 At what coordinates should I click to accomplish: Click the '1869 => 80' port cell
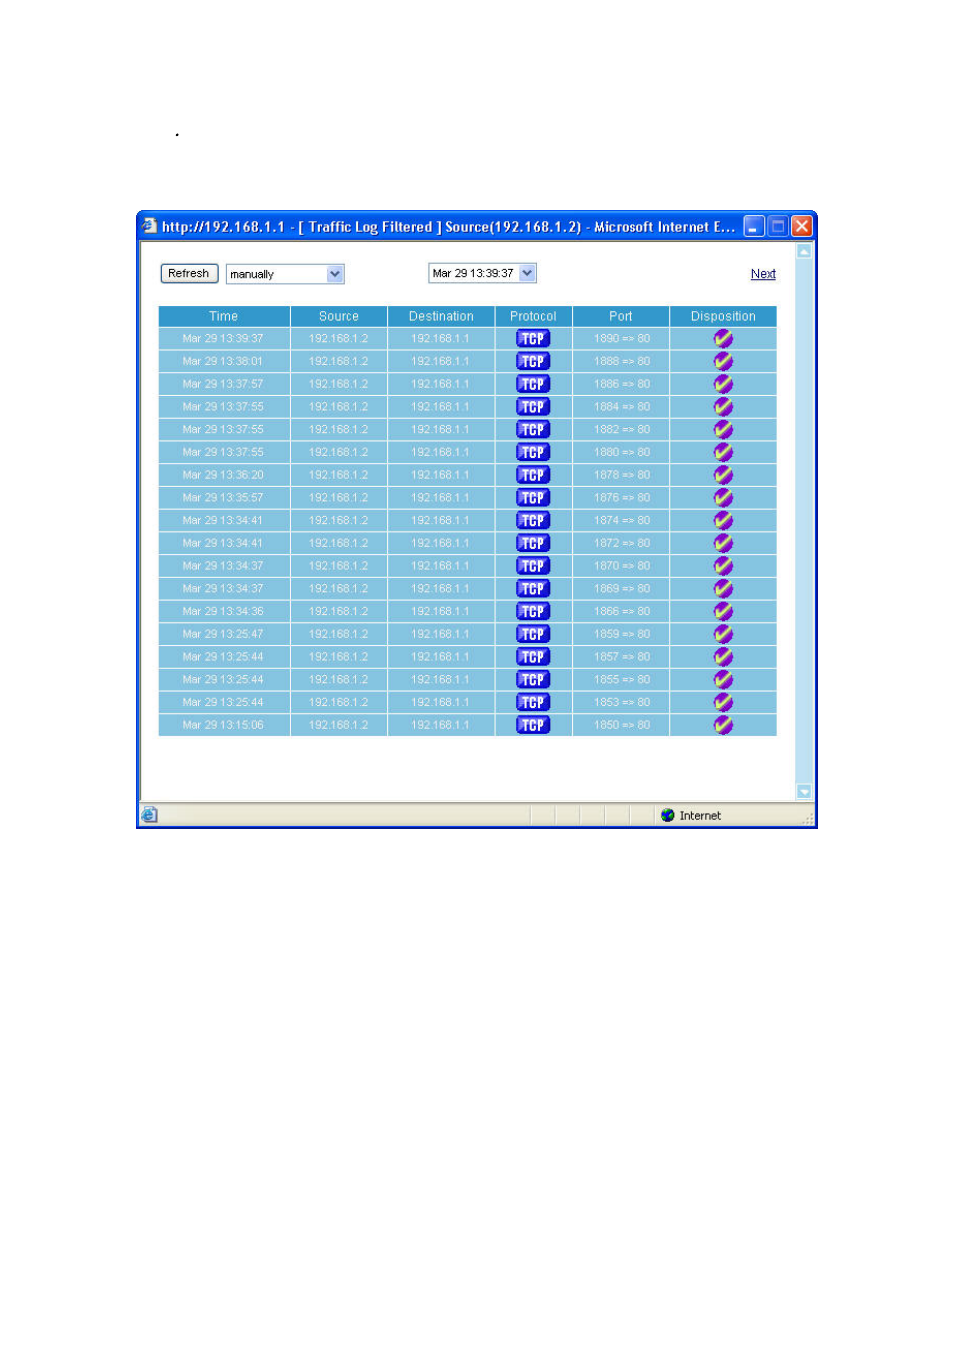(622, 589)
